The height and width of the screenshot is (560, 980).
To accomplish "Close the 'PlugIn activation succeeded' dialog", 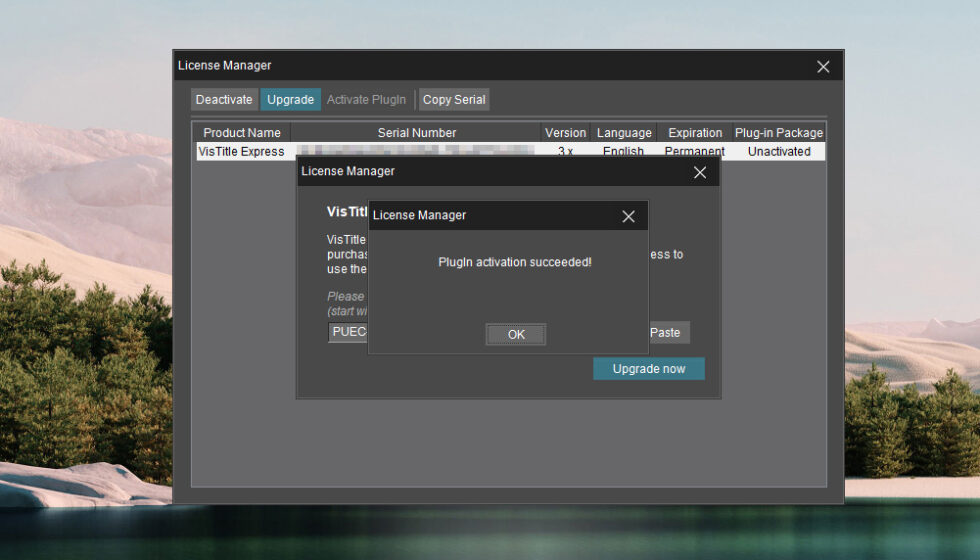I will pyautogui.click(x=628, y=216).
